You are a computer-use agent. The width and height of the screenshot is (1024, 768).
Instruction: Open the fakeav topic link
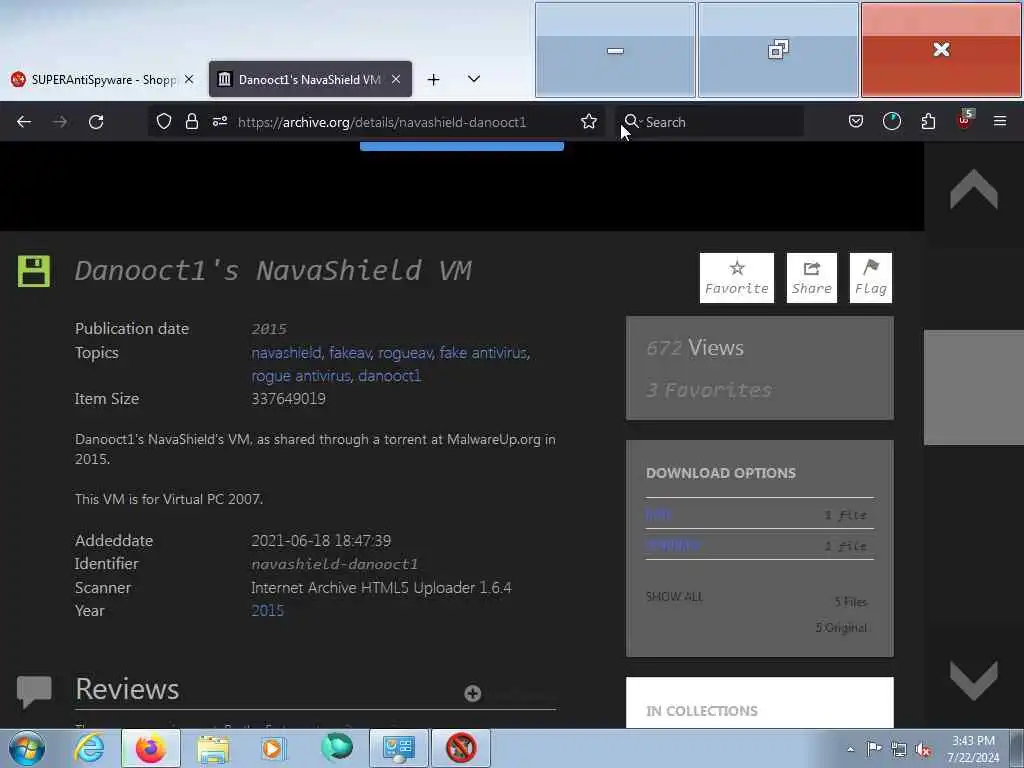(x=350, y=353)
